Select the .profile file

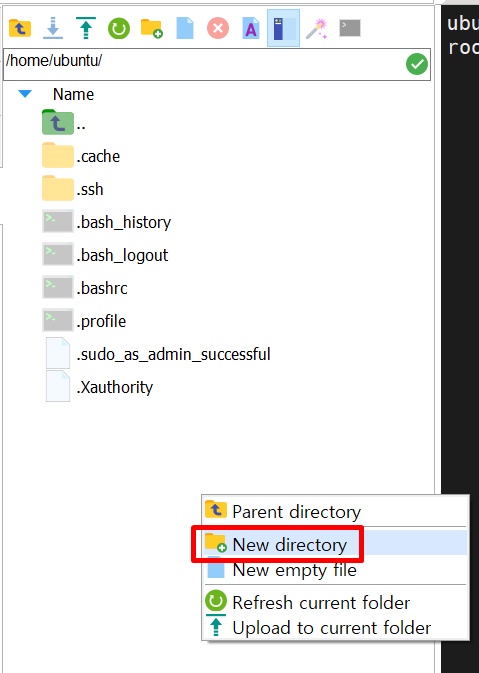point(84,321)
